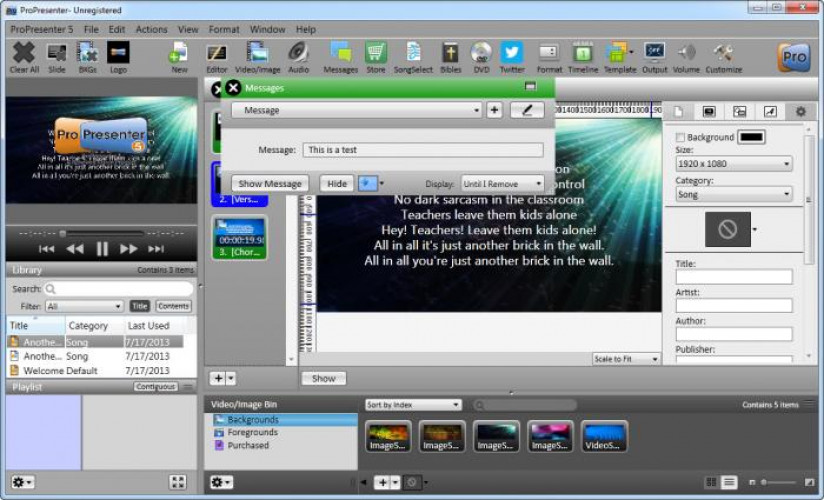Click the BKGs clear icon

(x=87, y=57)
